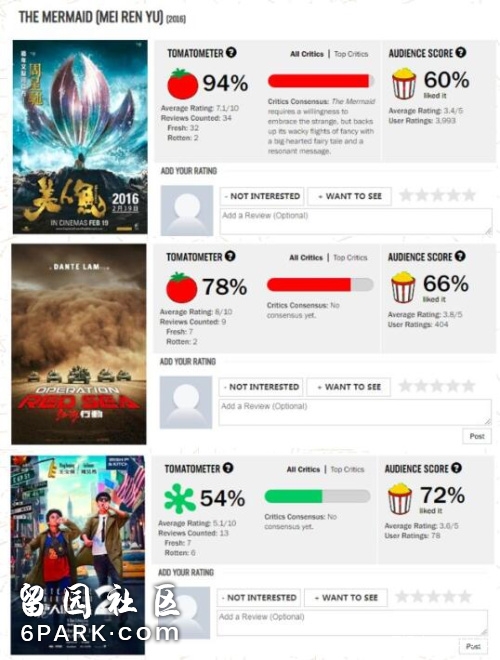Mark The Mermaid as Not Interested
The image size is (500, 660).
click(262, 196)
